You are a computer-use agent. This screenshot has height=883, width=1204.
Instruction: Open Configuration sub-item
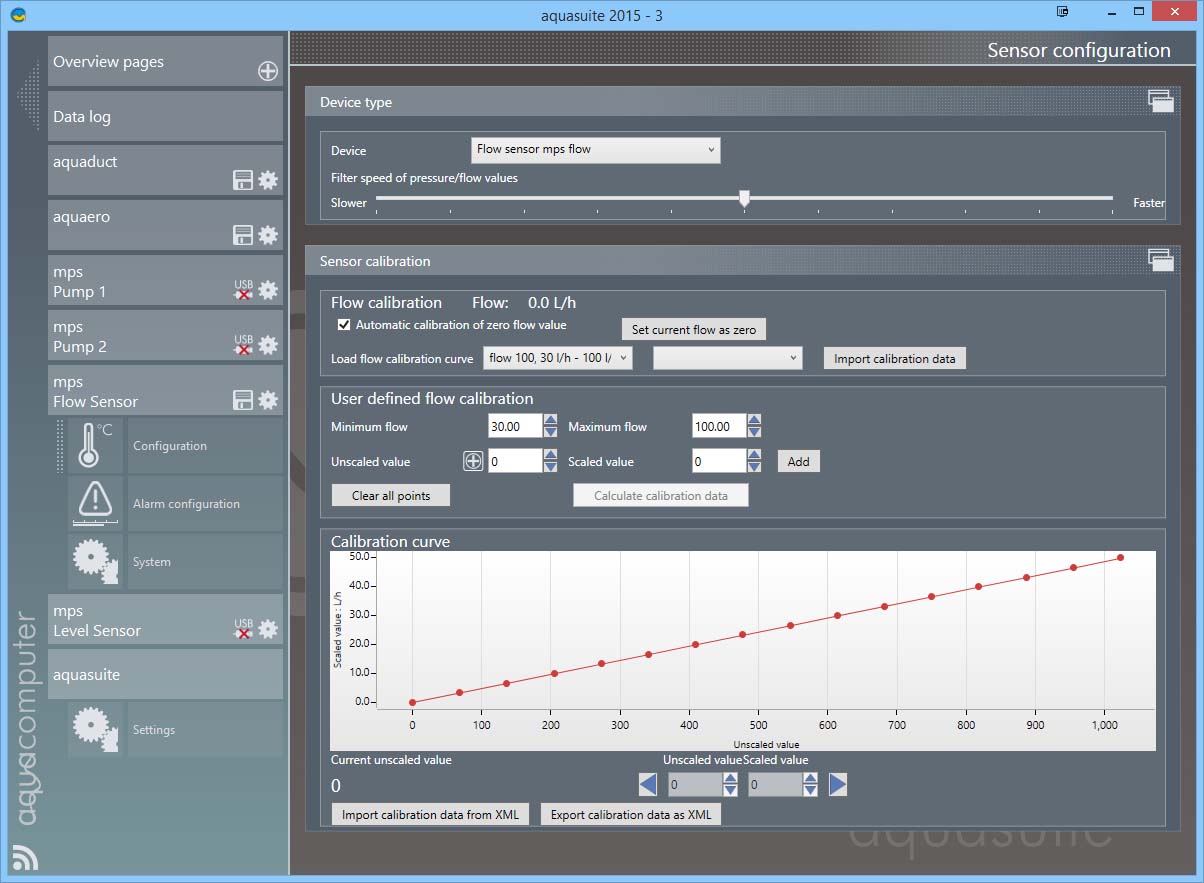tap(206, 446)
